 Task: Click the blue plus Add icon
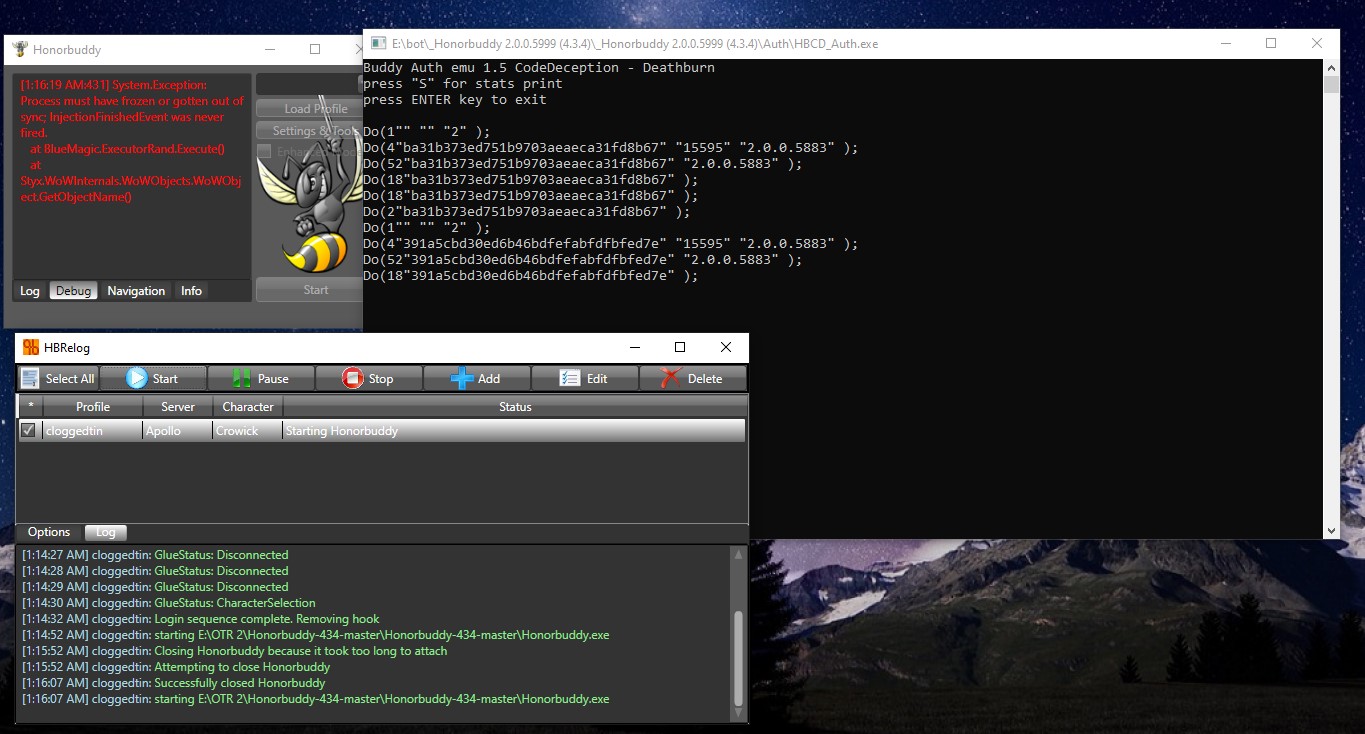462,378
